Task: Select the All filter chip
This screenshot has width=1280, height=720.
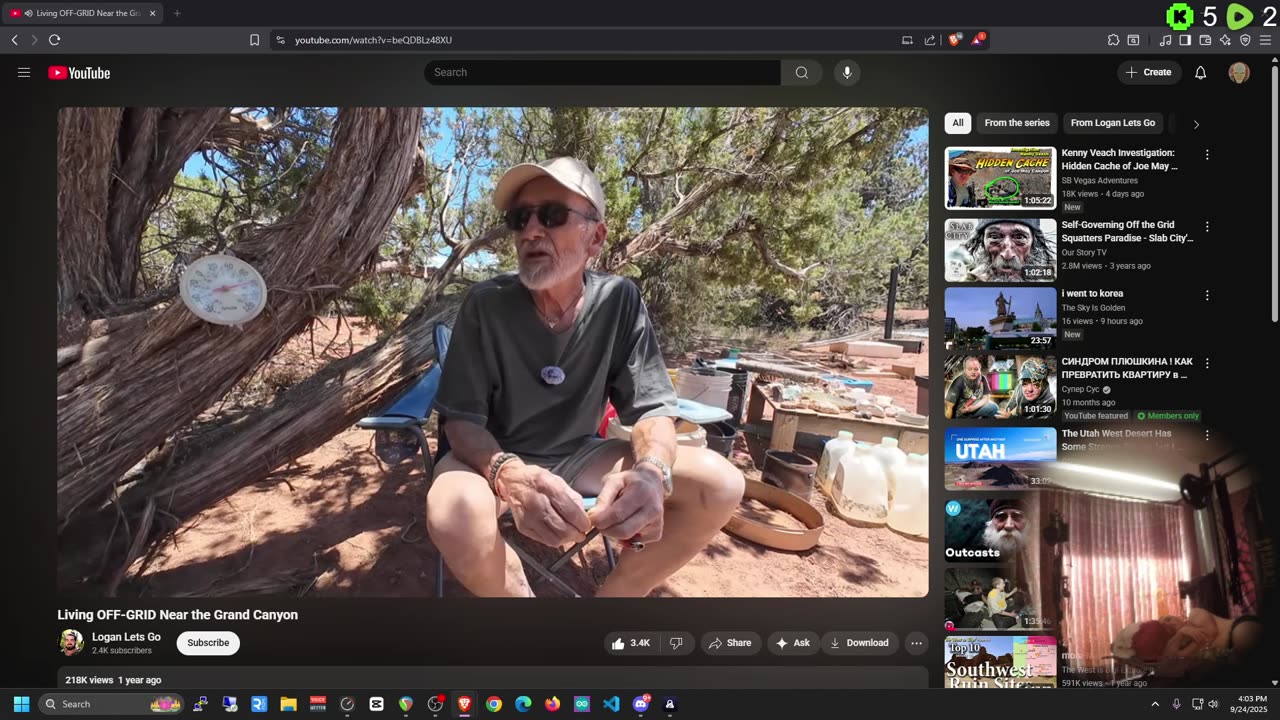Action: click(958, 123)
